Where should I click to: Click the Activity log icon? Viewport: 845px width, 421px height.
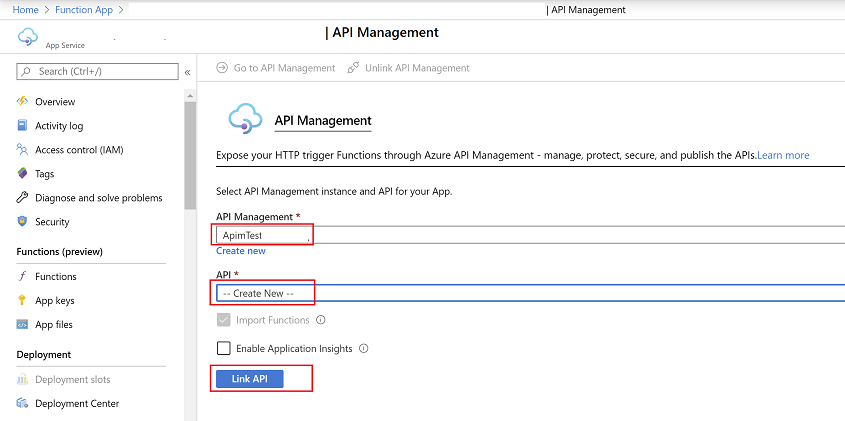[x=22, y=126]
